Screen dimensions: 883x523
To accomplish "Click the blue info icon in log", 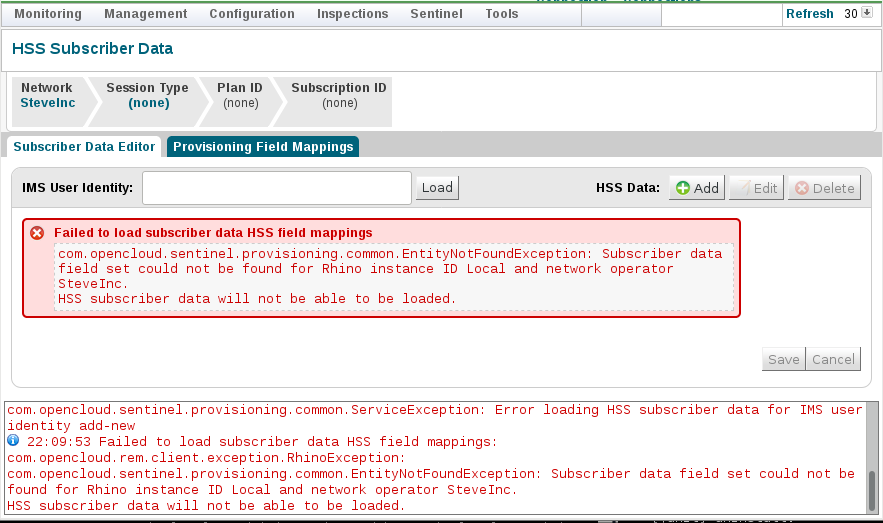I will click(13, 440).
